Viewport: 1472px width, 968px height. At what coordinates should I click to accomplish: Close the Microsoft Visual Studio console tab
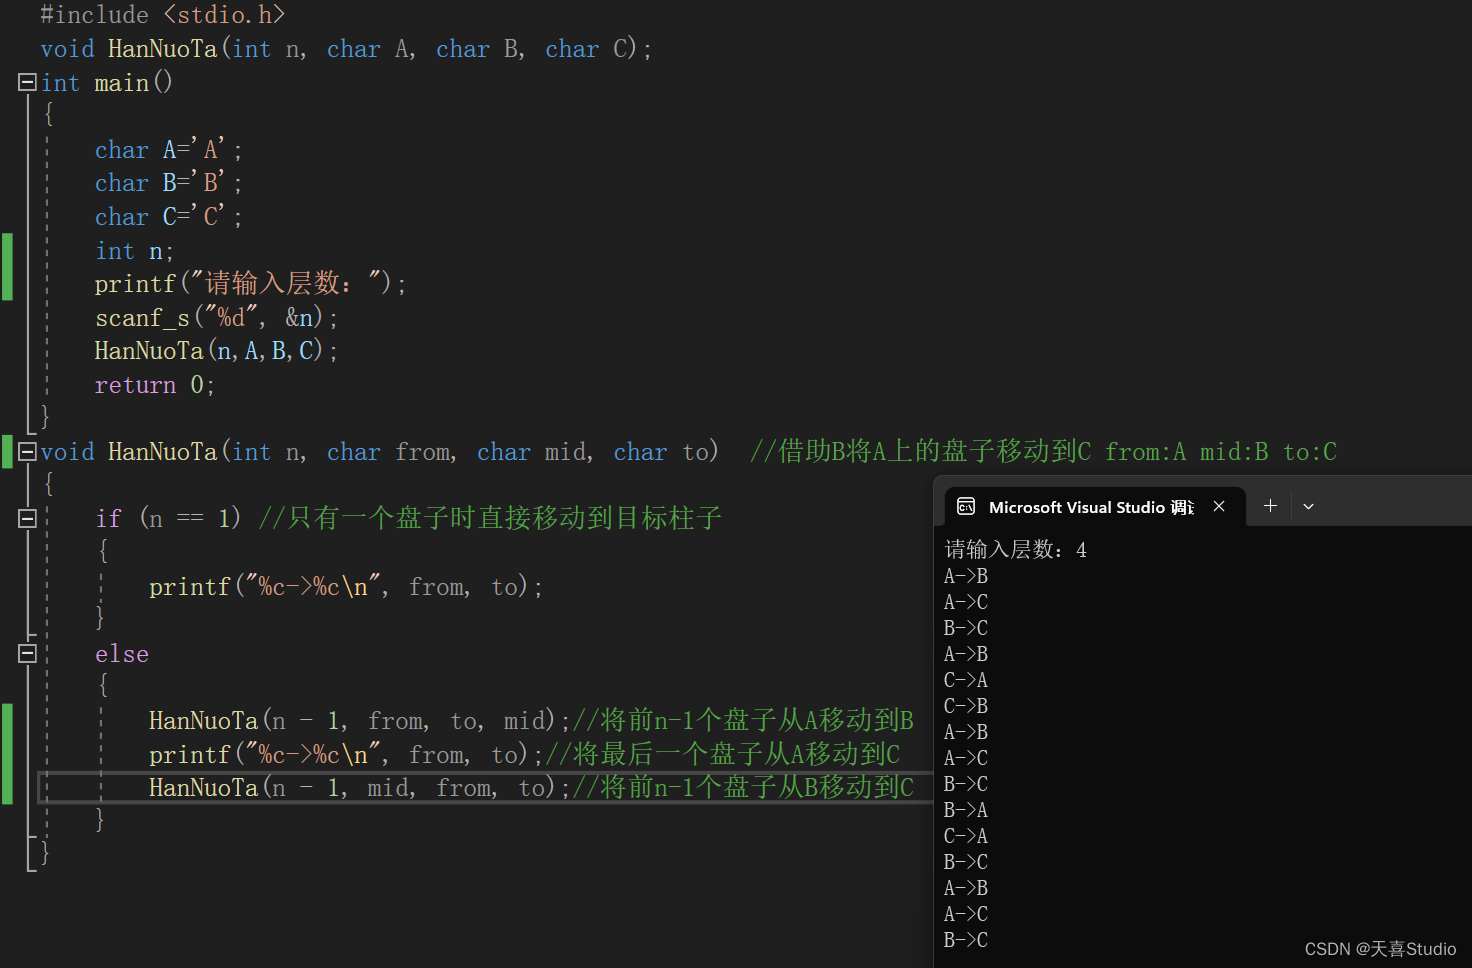click(x=1219, y=506)
